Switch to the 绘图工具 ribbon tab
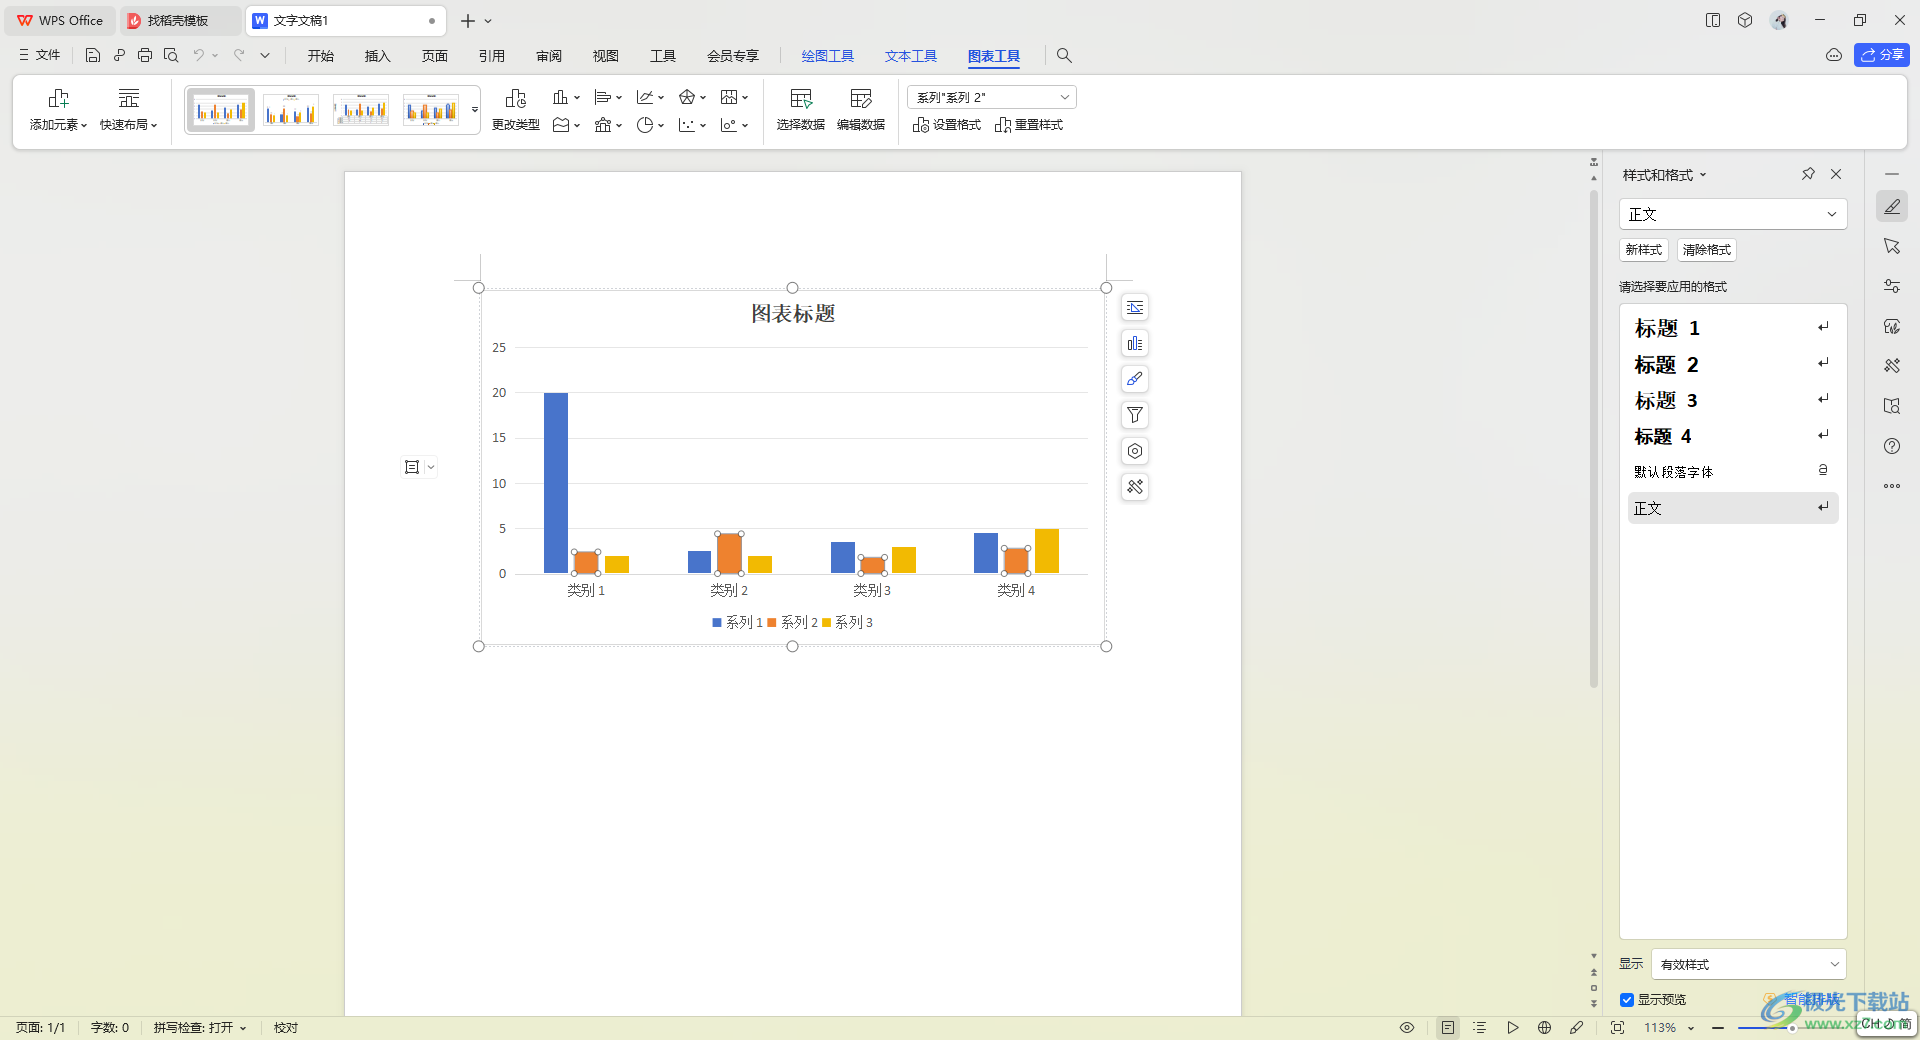This screenshot has width=1920, height=1040. click(x=828, y=56)
